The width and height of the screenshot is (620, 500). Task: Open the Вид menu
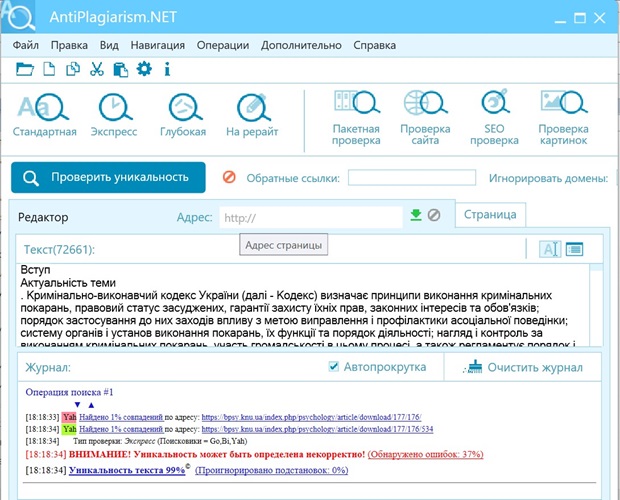pos(109,45)
